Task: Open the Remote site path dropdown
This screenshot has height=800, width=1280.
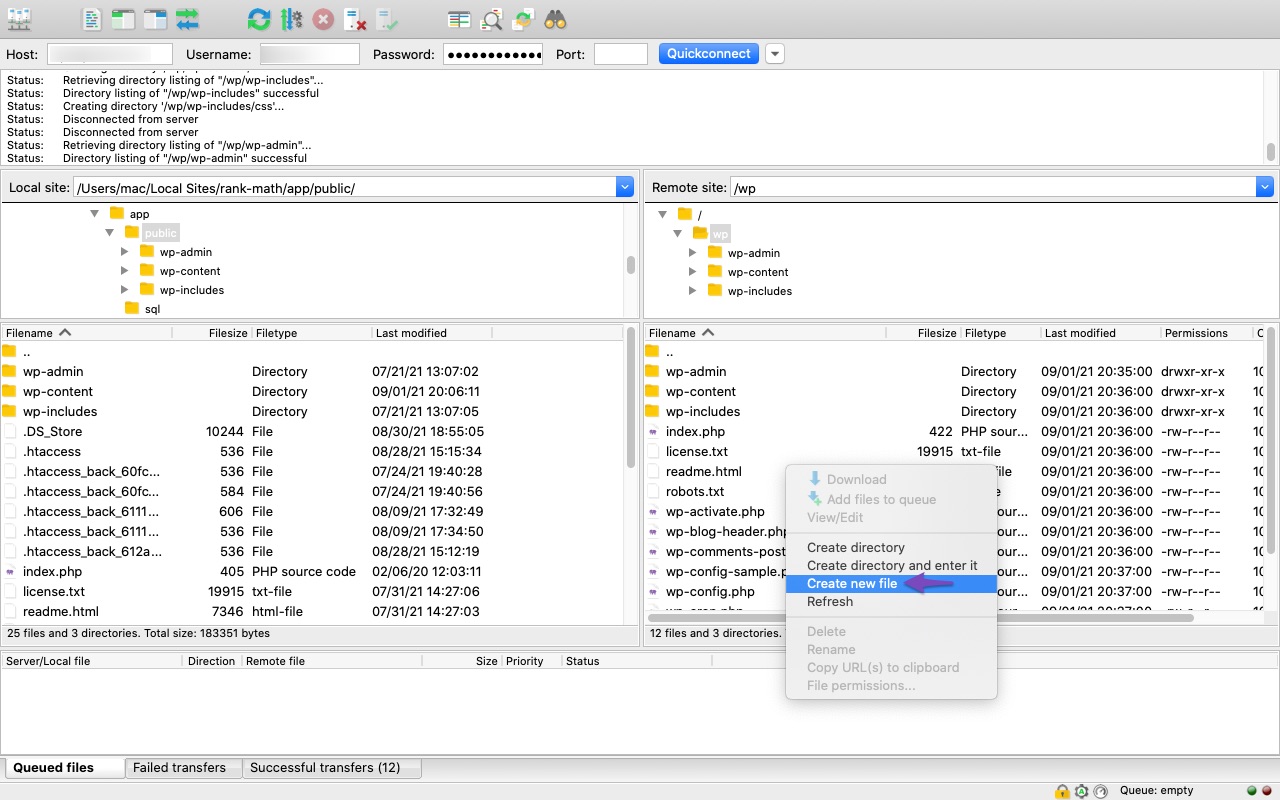Action: coord(1265,187)
